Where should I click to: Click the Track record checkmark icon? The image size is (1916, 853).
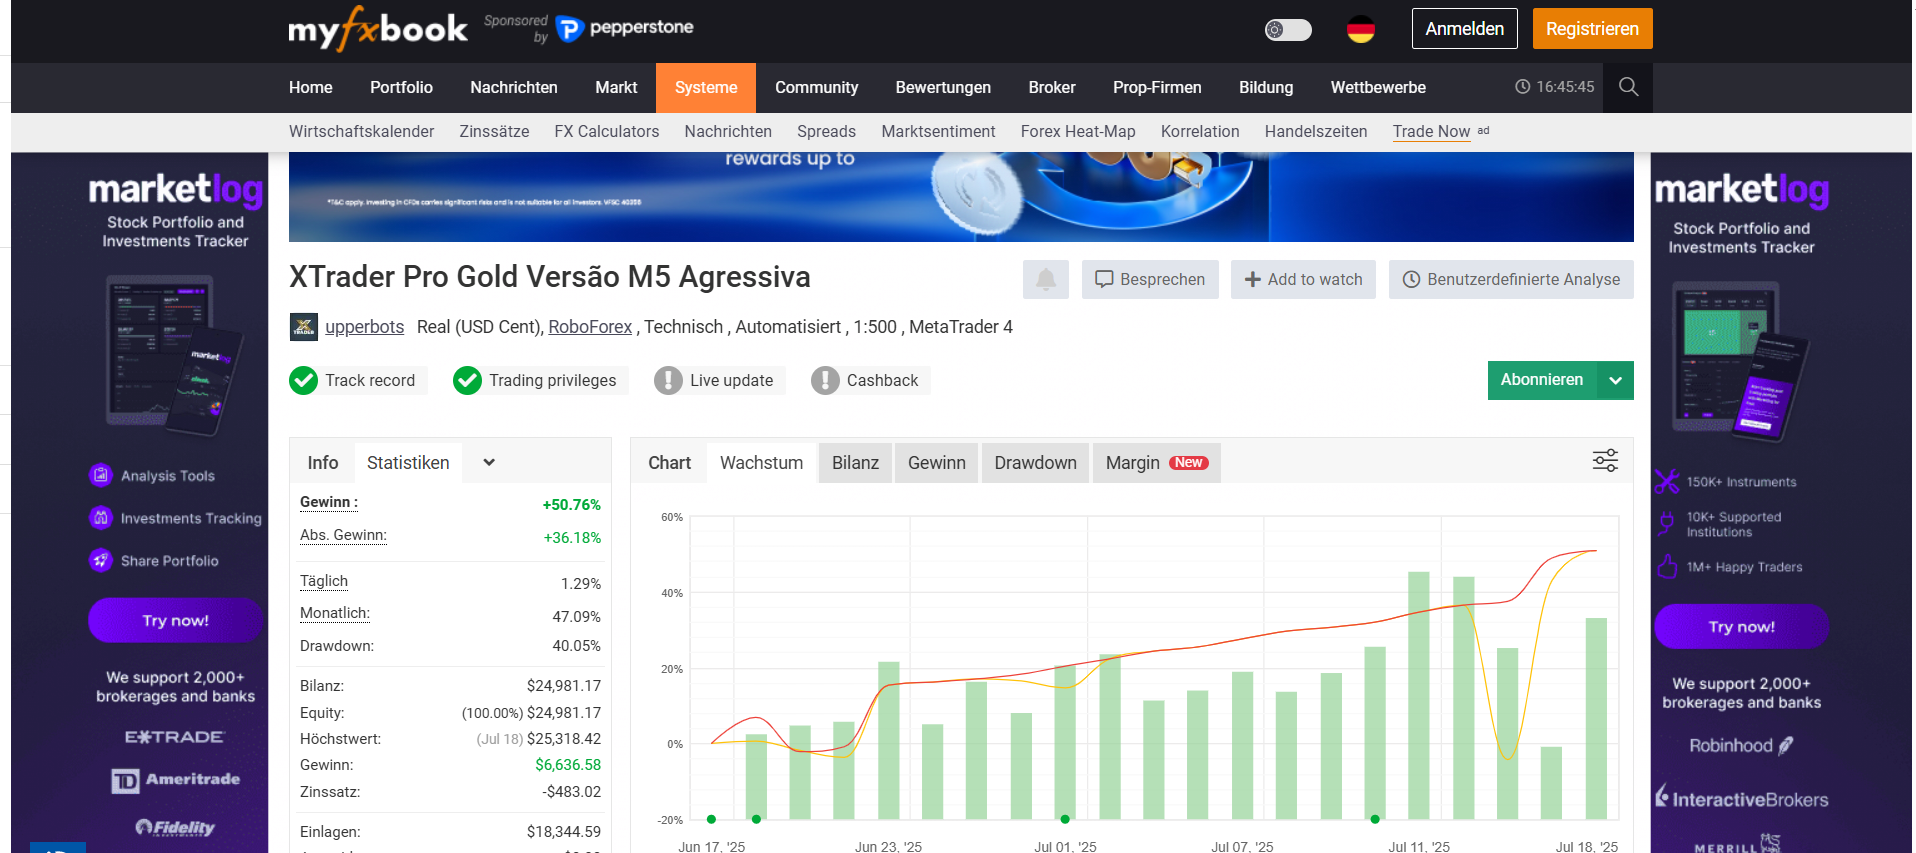[303, 380]
